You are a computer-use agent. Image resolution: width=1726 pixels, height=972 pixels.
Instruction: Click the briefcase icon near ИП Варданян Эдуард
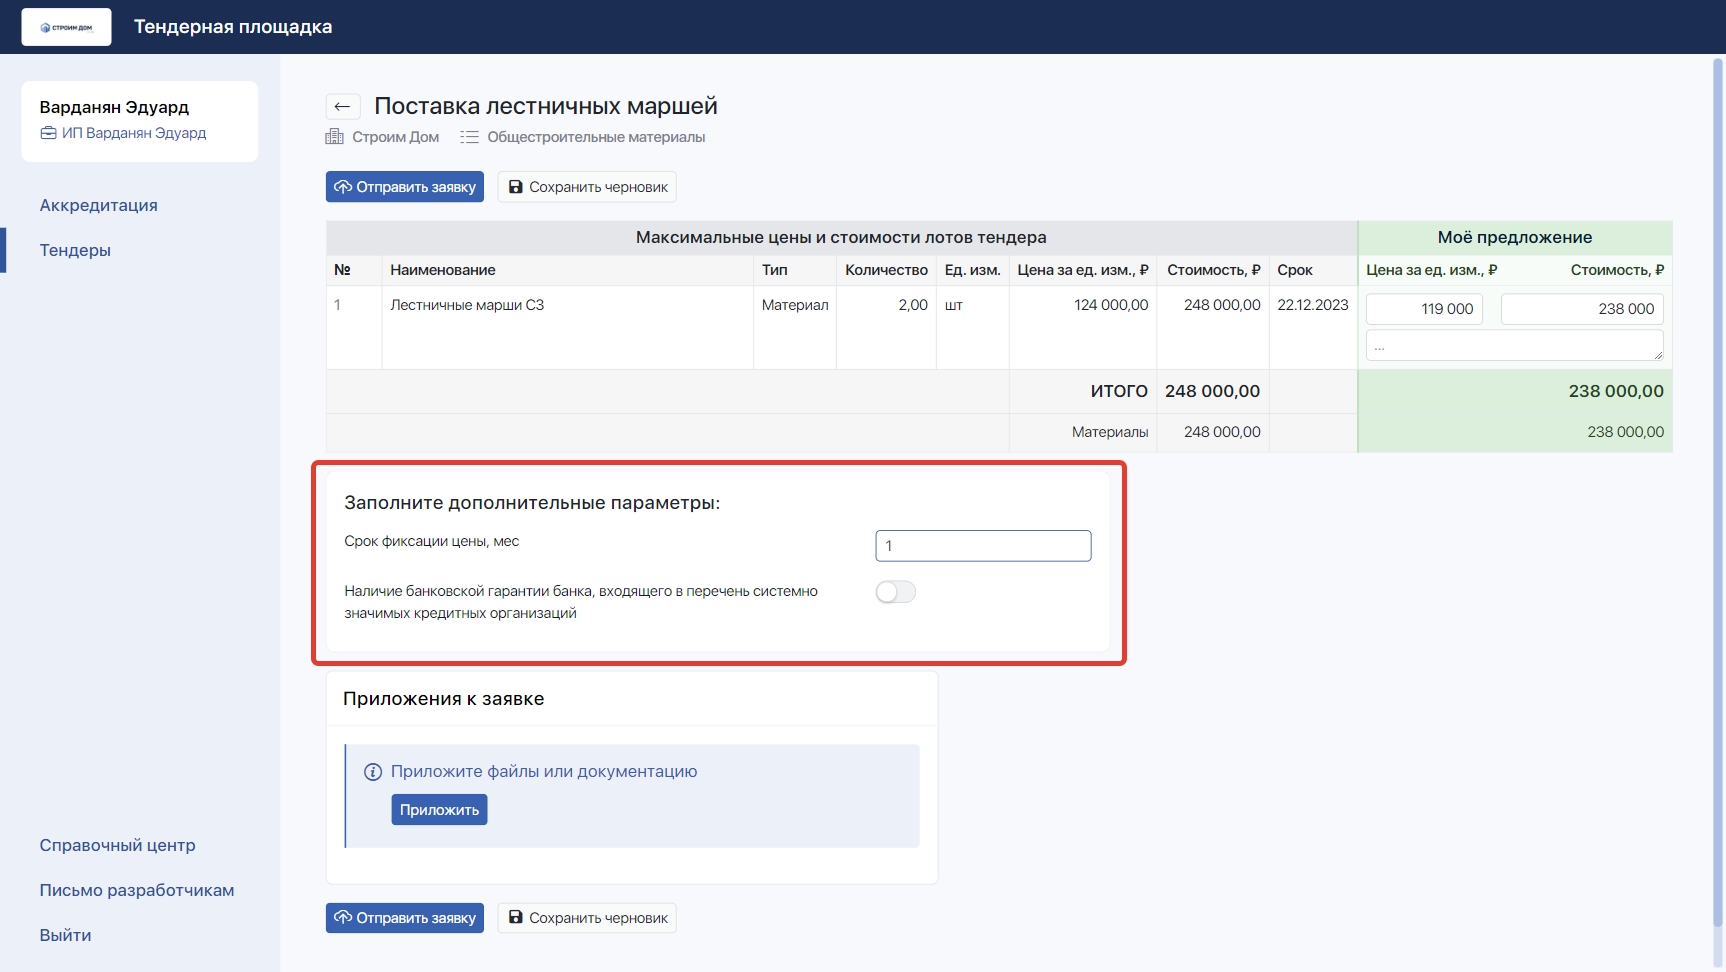[x=48, y=133]
